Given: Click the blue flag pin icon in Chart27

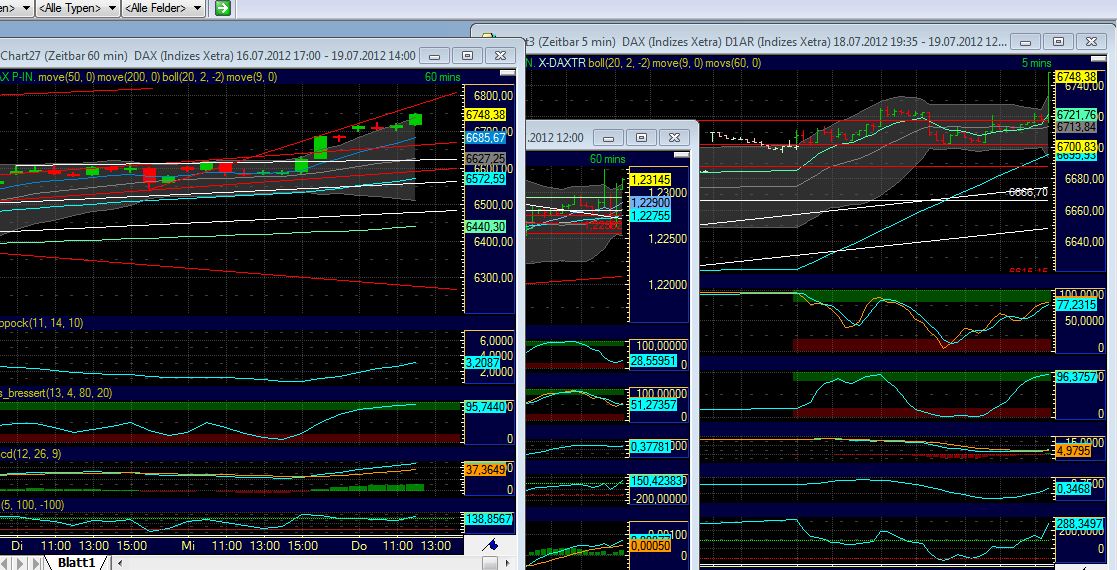Looking at the screenshot, I should click(x=490, y=545).
